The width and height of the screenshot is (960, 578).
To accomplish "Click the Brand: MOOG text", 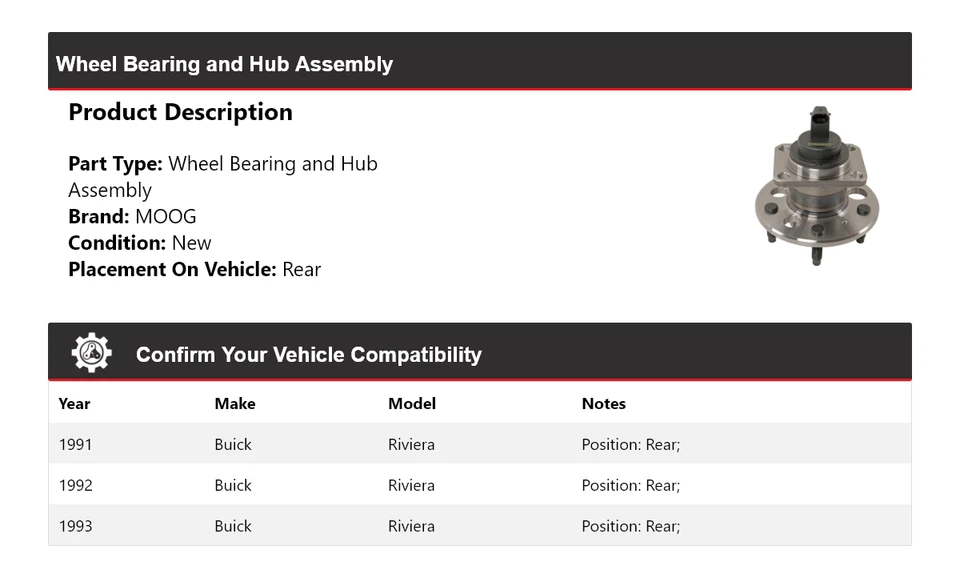I will (132, 216).
